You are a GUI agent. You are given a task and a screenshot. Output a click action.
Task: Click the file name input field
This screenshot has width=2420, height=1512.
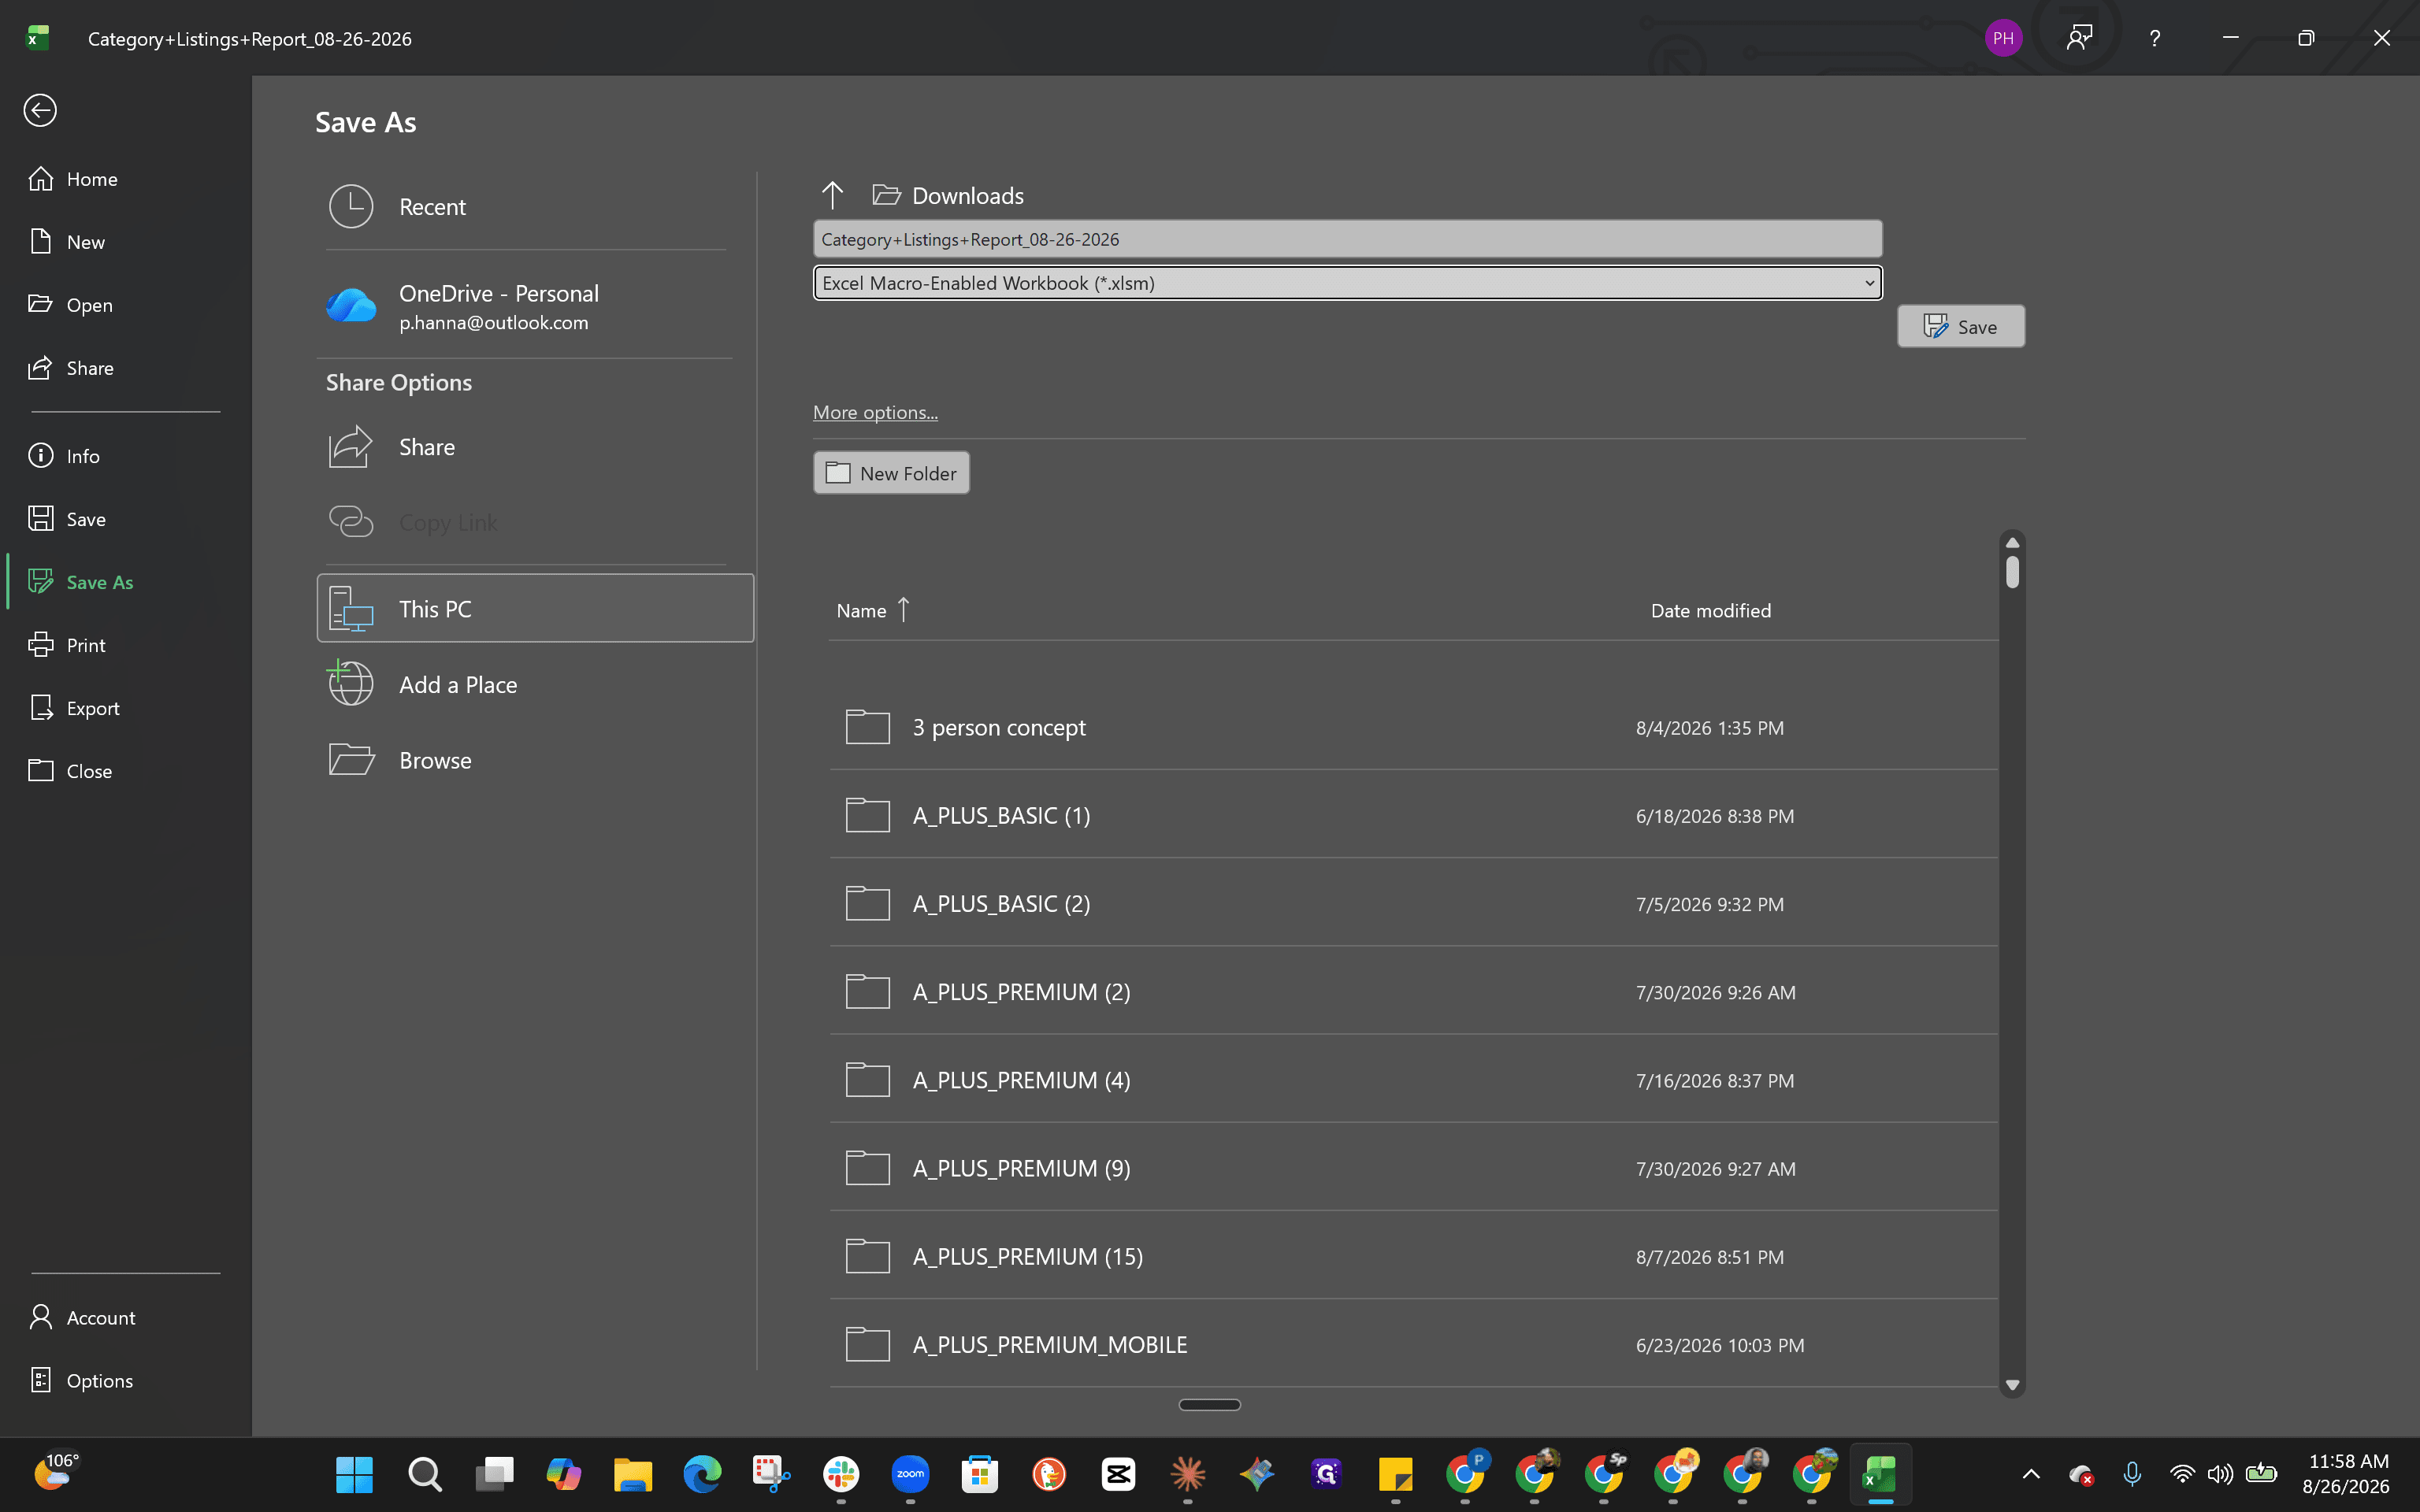[1347, 239]
